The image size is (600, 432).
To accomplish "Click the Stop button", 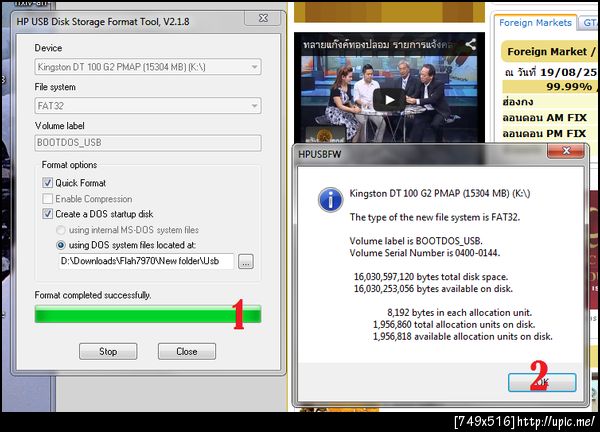I will coord(108,351).
